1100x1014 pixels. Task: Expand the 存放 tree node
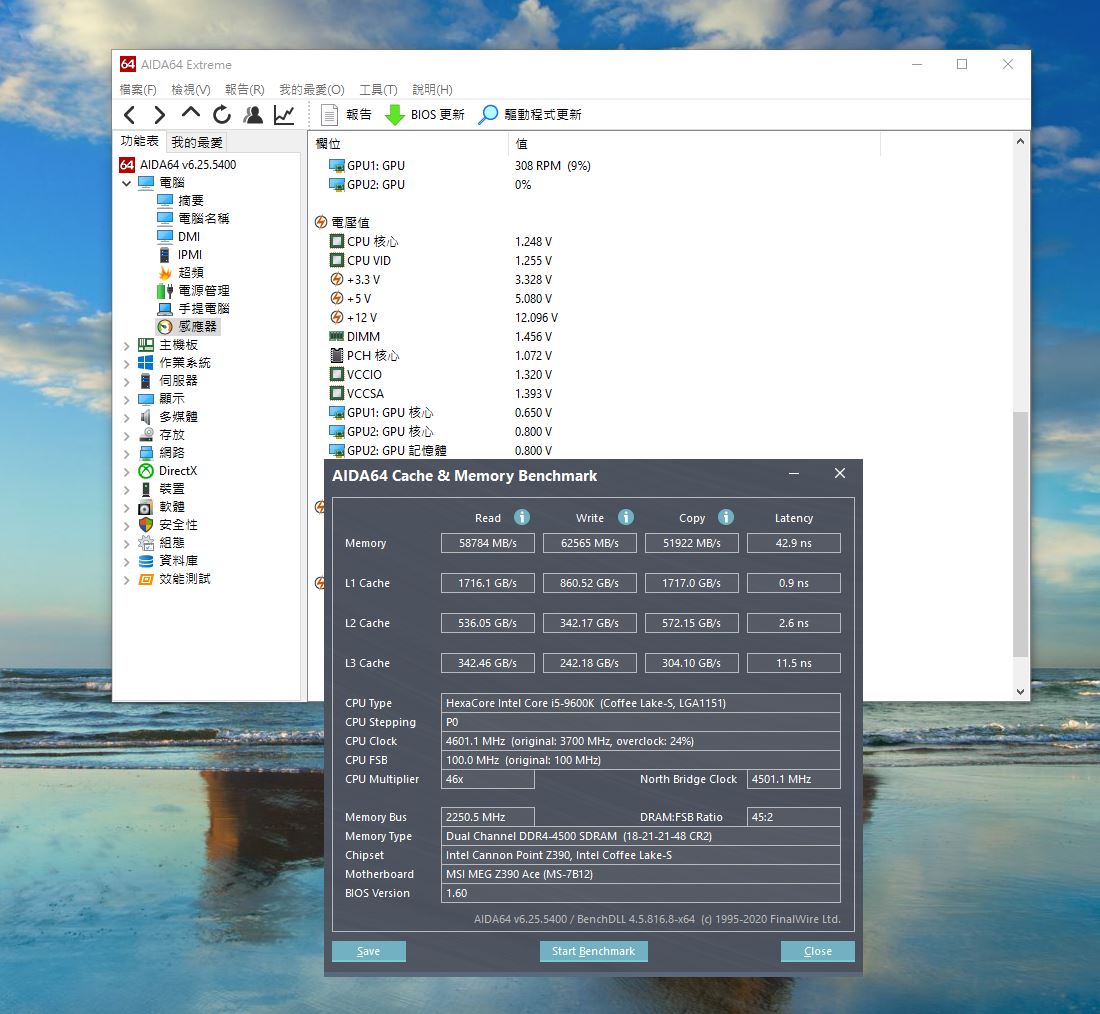click(x=126, y=436)
